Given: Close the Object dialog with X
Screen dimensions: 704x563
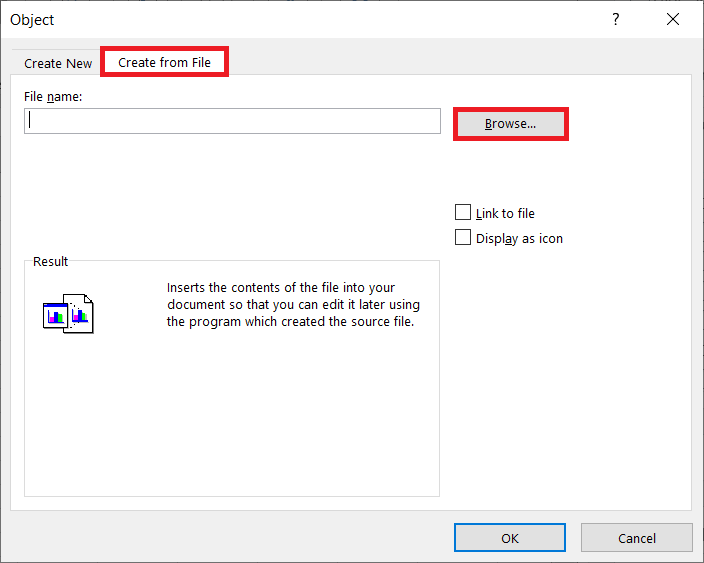Looking at the screenshot, I should click(671, 19).
